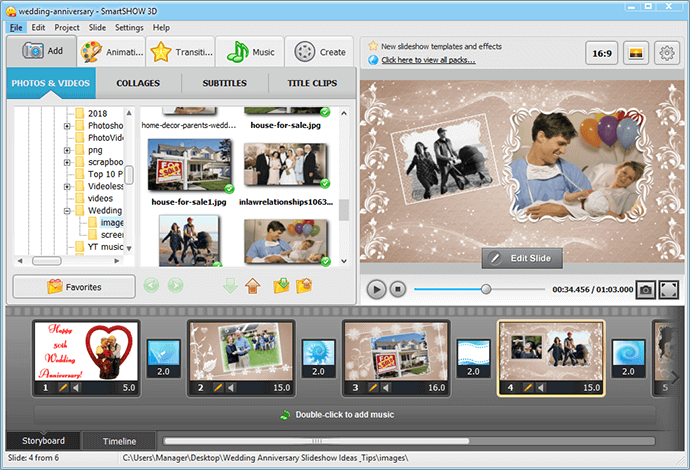Click the folder with orange arrow icon
This screenshot has height=470, width=690.
(304, 286)
